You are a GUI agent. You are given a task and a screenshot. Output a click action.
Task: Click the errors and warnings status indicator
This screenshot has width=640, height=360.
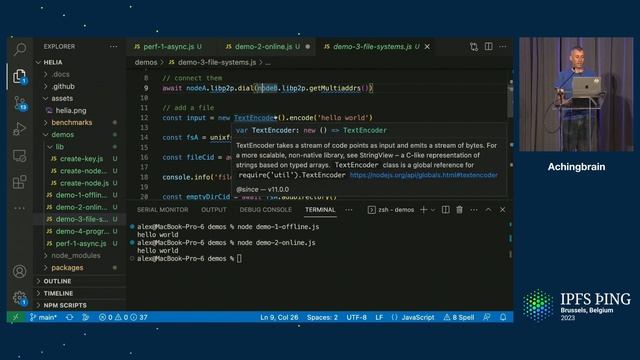123,317
